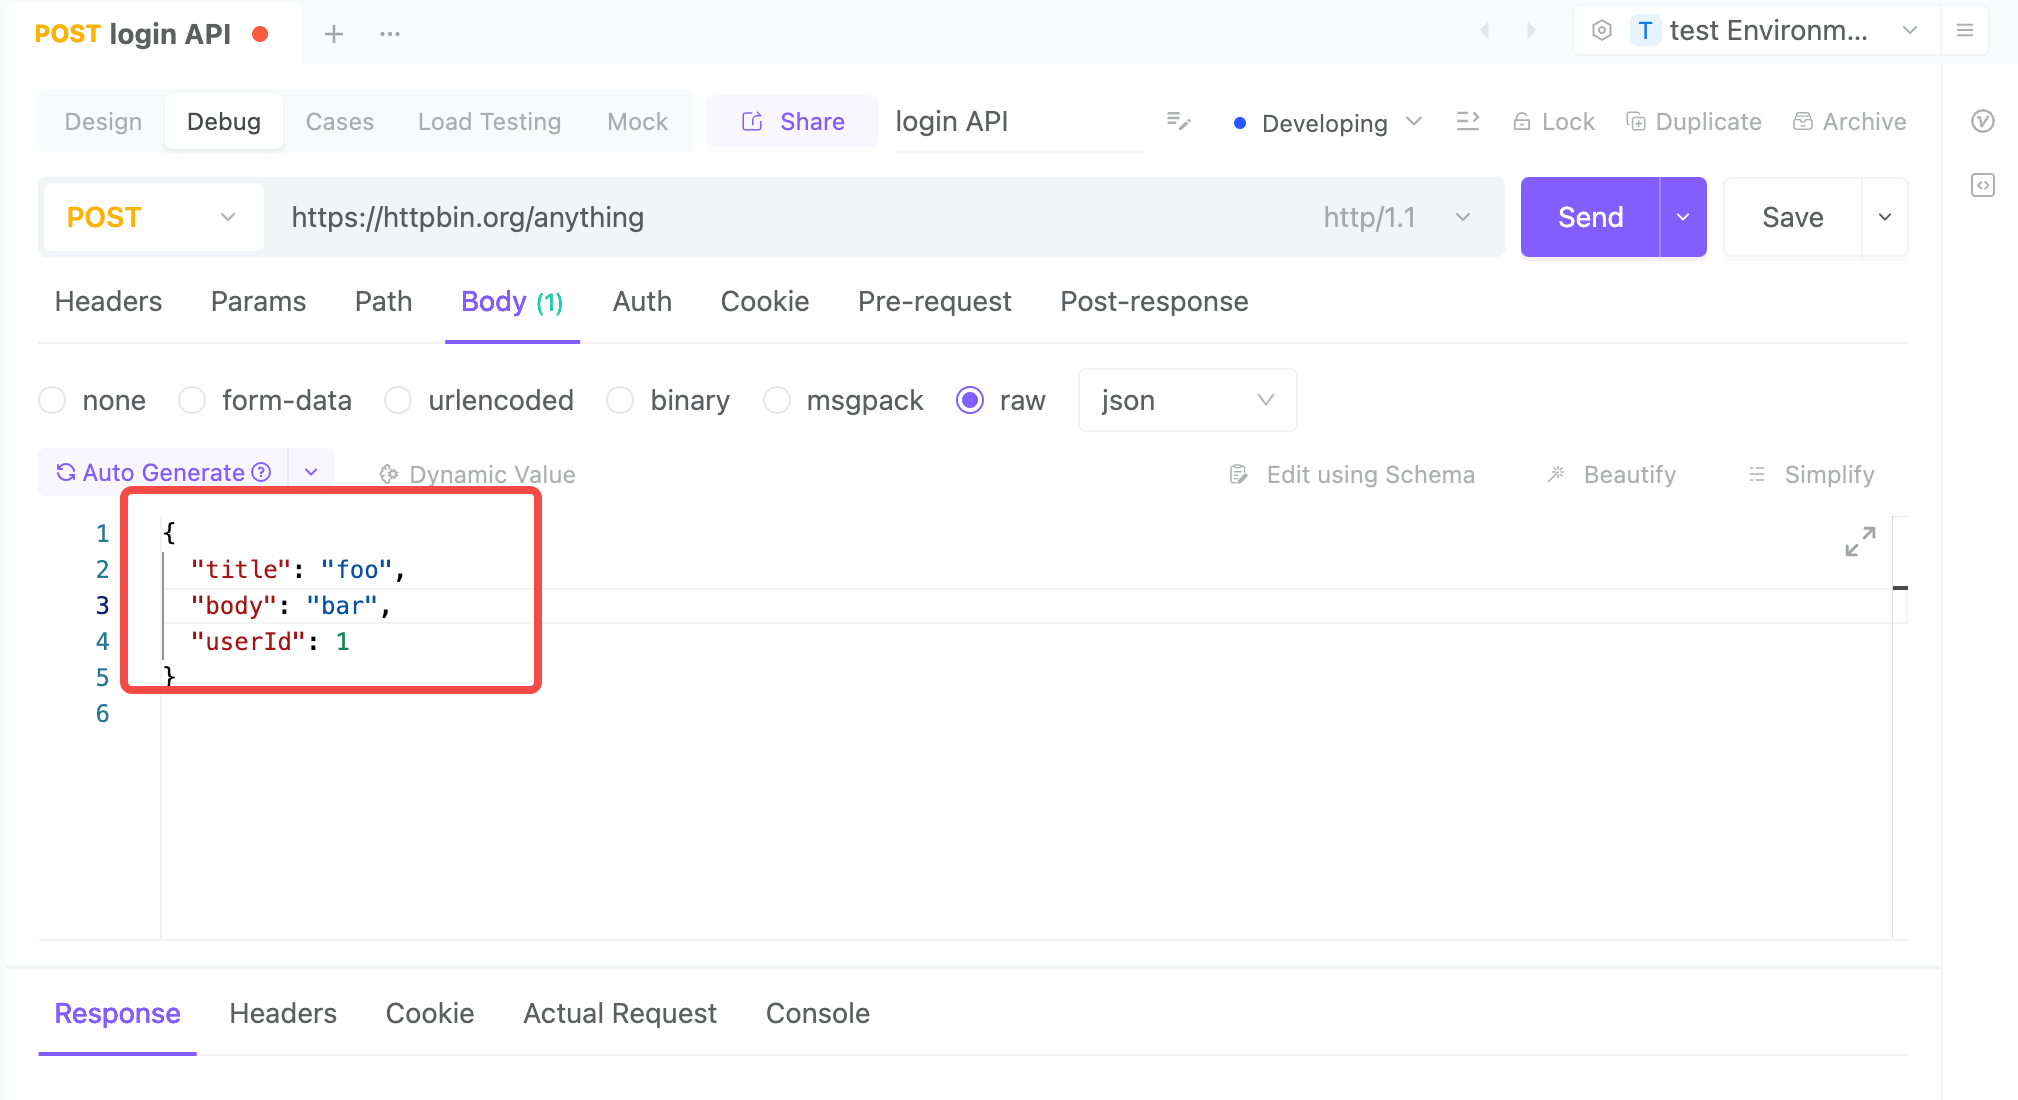The height and width of the screenshot is (1100, 2018).
Task: Open the Developing status dropdown
Action: [1328, 123]
